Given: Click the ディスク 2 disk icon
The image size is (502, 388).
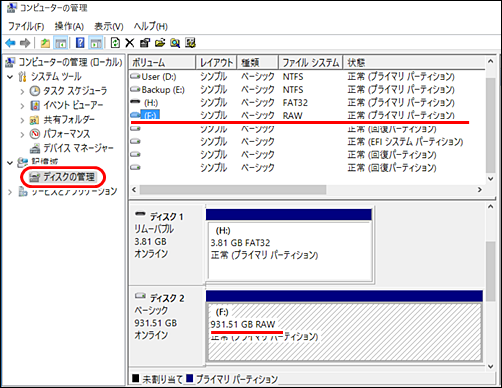Looking at the screenshot, I should [140, 296].
